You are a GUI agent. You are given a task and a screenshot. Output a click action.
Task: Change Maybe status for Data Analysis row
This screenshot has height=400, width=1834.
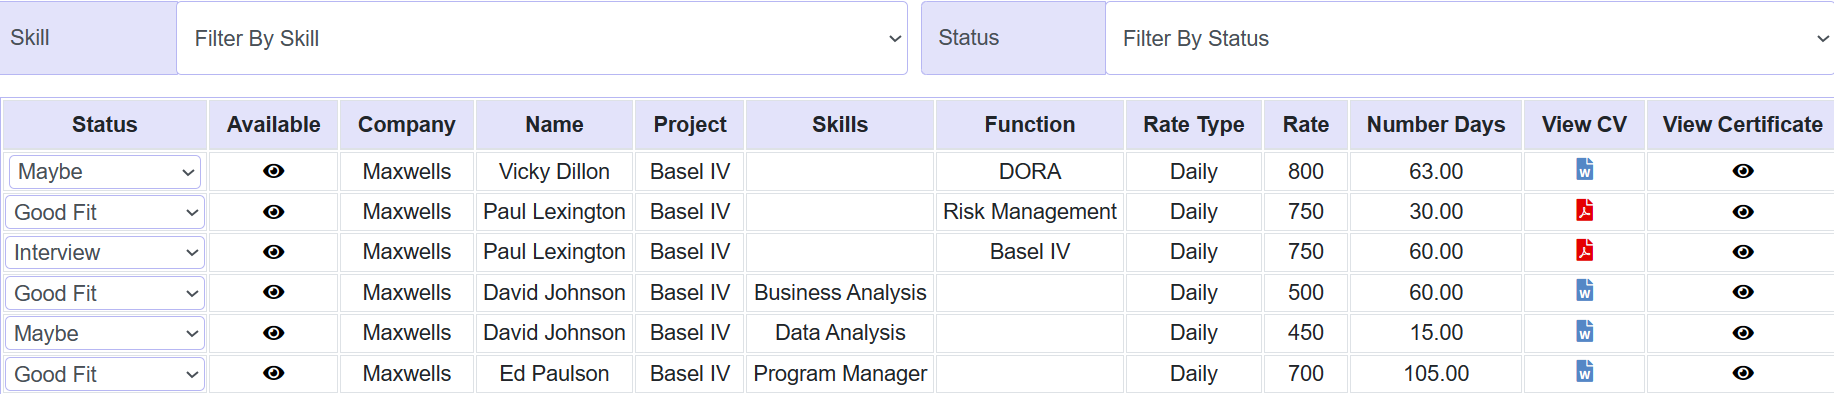tap(105, 333)
